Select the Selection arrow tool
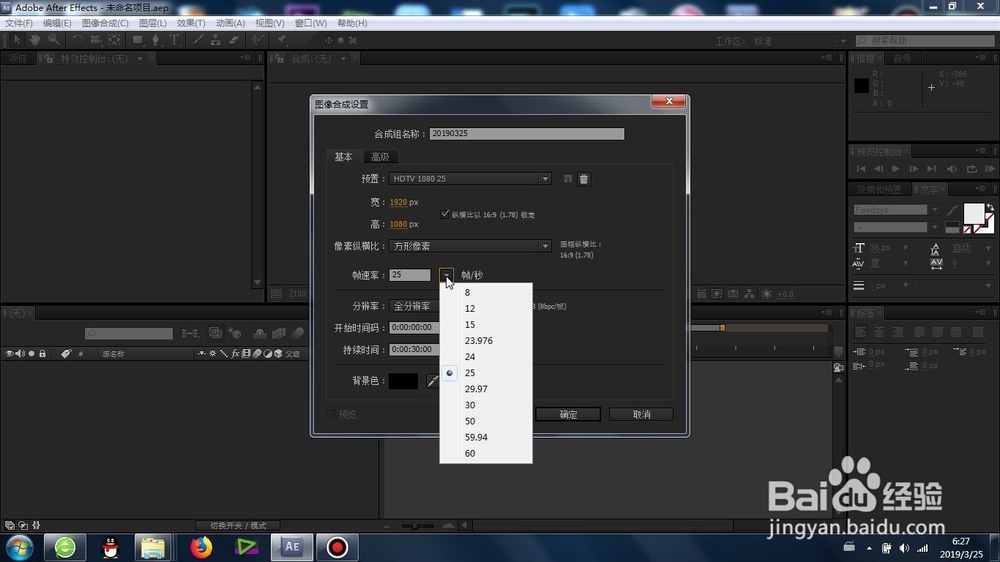This screenshot has height=562, width=1000. click(17, 40)
